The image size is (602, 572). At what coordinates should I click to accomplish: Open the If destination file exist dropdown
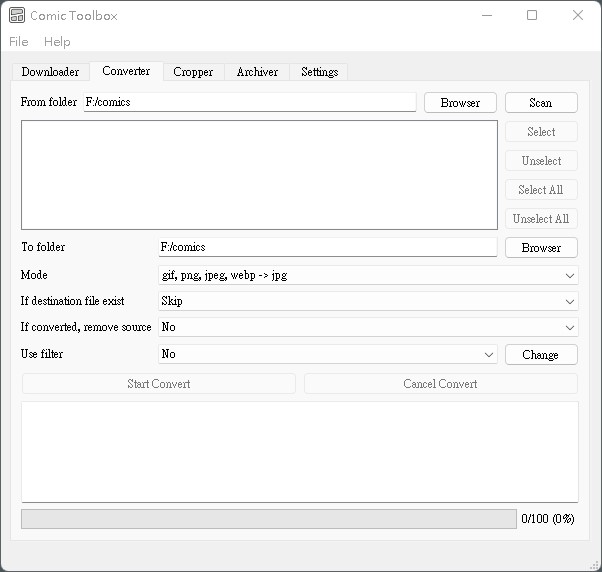(368, 301)
